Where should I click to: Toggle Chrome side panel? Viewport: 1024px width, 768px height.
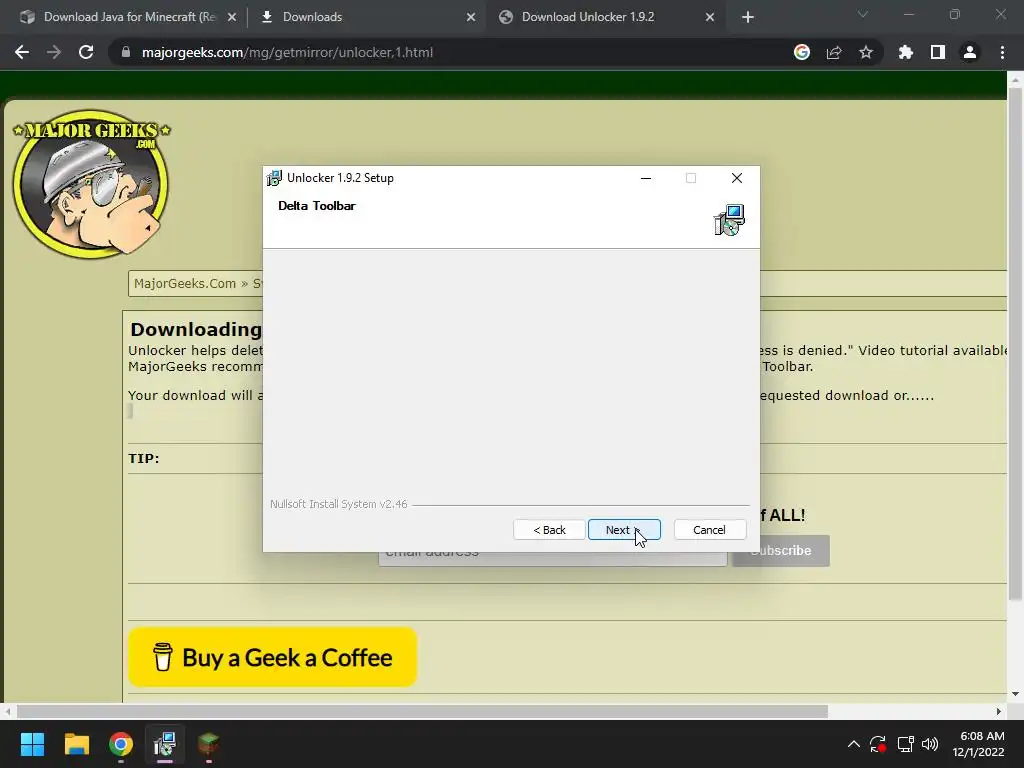tap(938, 52)
